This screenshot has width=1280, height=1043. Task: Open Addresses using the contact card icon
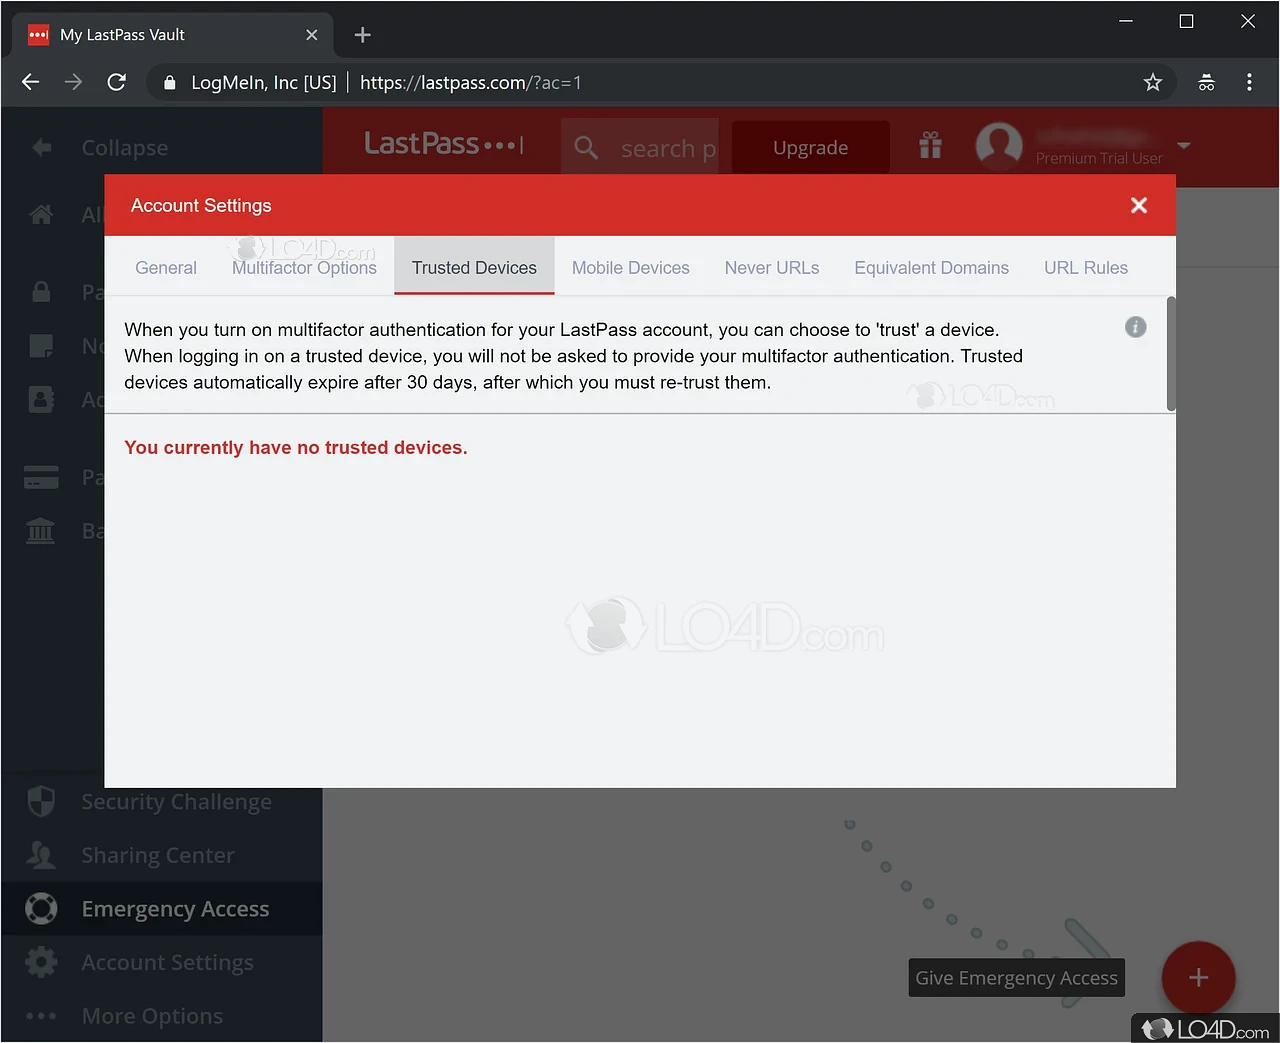40,398
